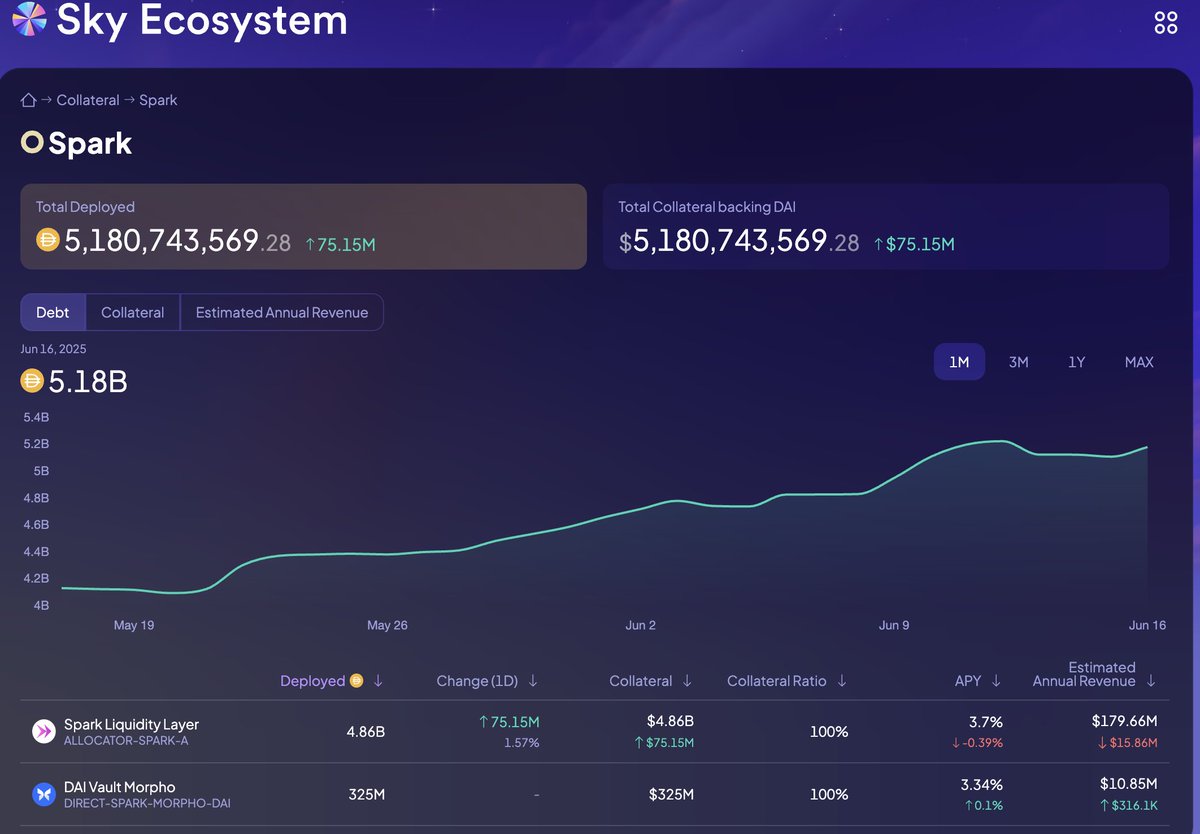This screenshot has height=834, width=1200.
Task: Select the 3M time range
Action: pyautogui.click(x=1018, y=362)
